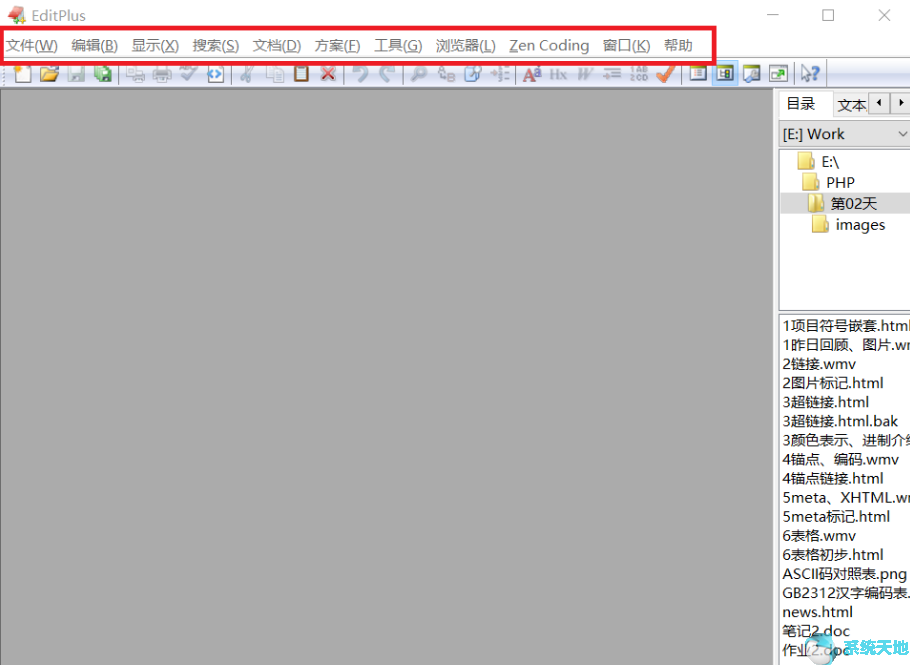Click the Paste clipboard icon
Image resolution: width=910 pixels, height=665 pixels.
click(301, 73)
